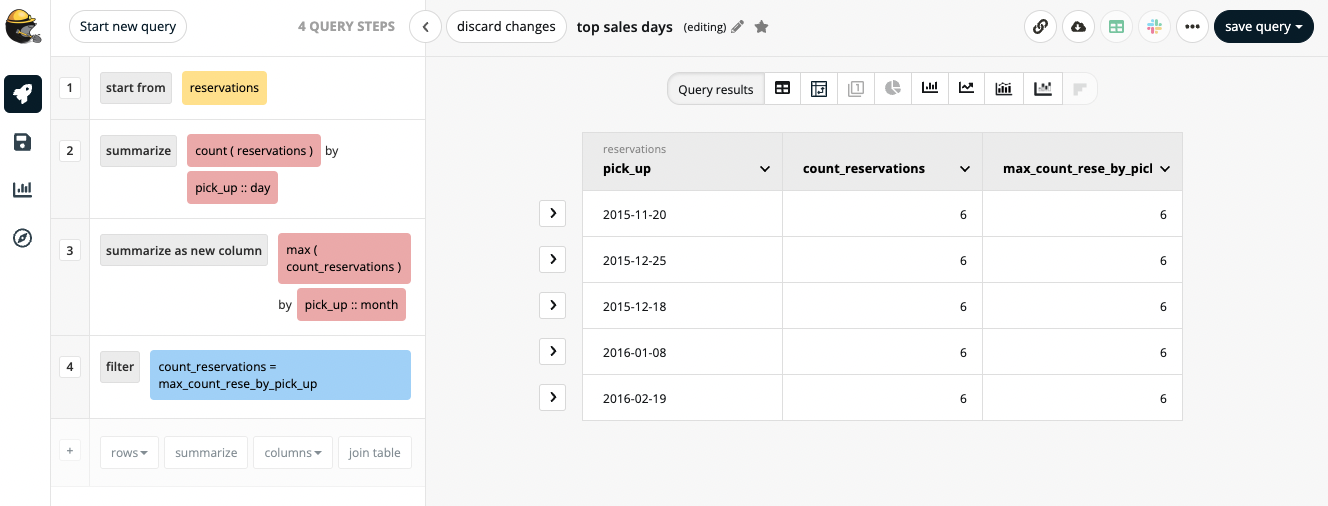Select the bar chart view icon
Viewport: 1328px width, 506px height.
(x=930, y=89)
